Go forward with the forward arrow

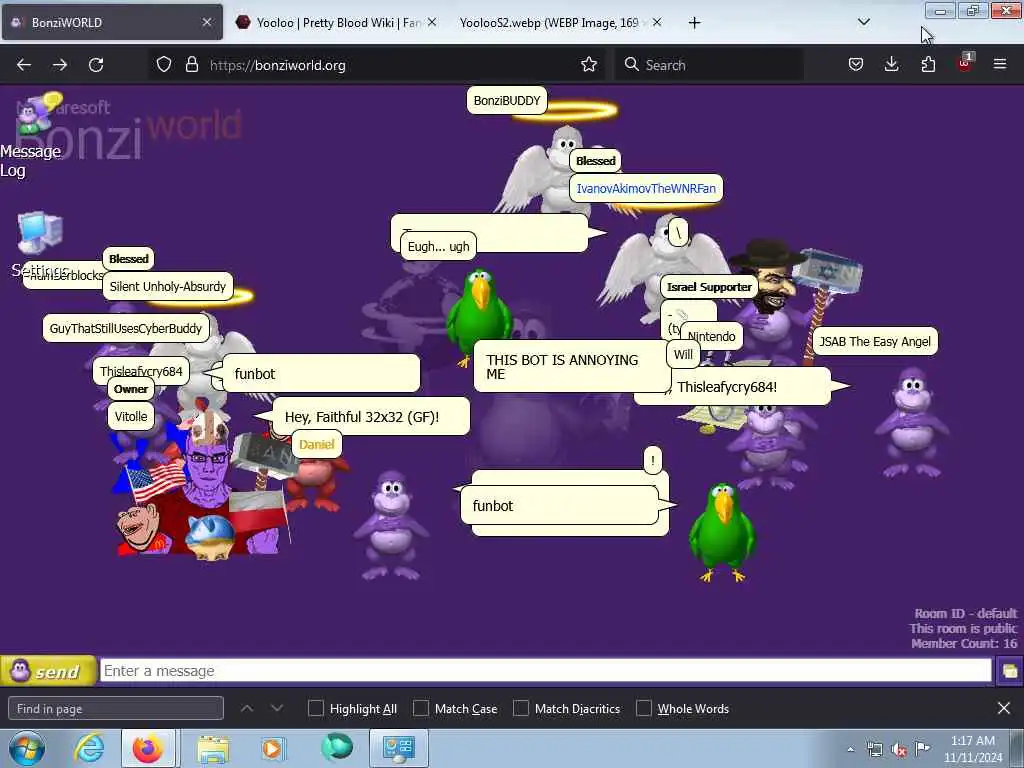click(x=60, y=65)
